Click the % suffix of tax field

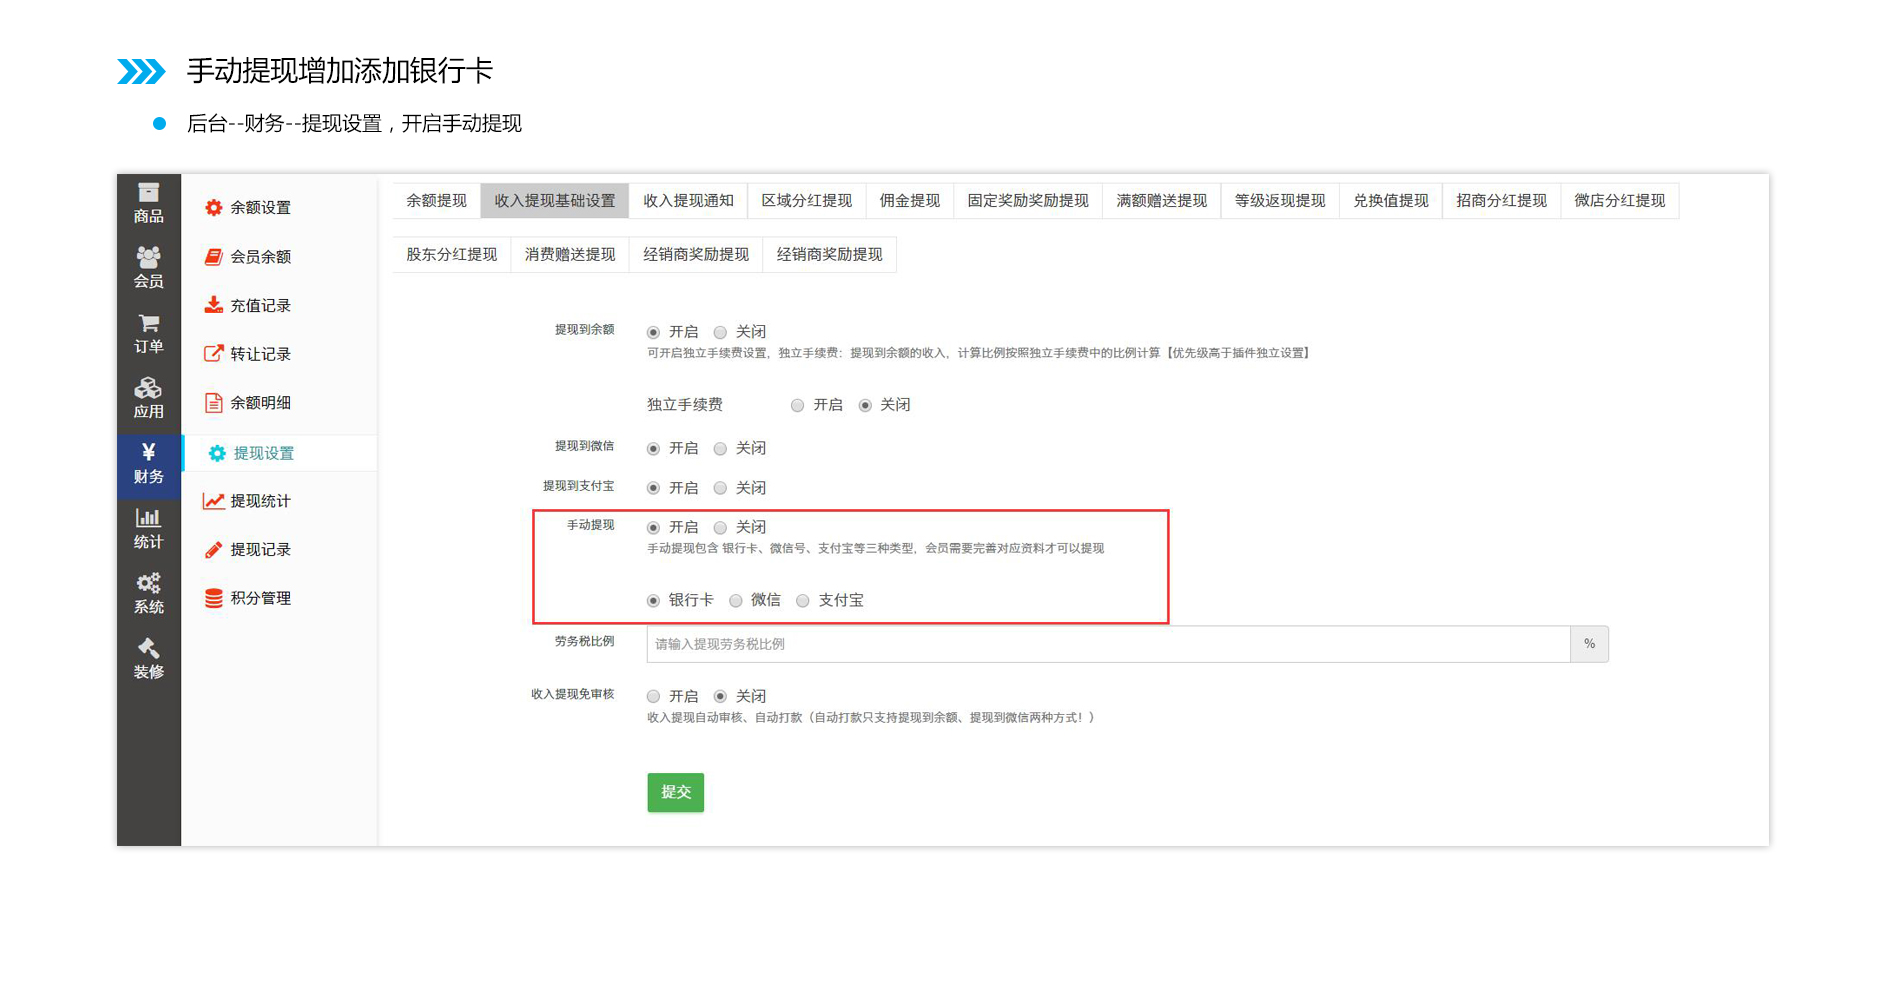pos(1589,644)
